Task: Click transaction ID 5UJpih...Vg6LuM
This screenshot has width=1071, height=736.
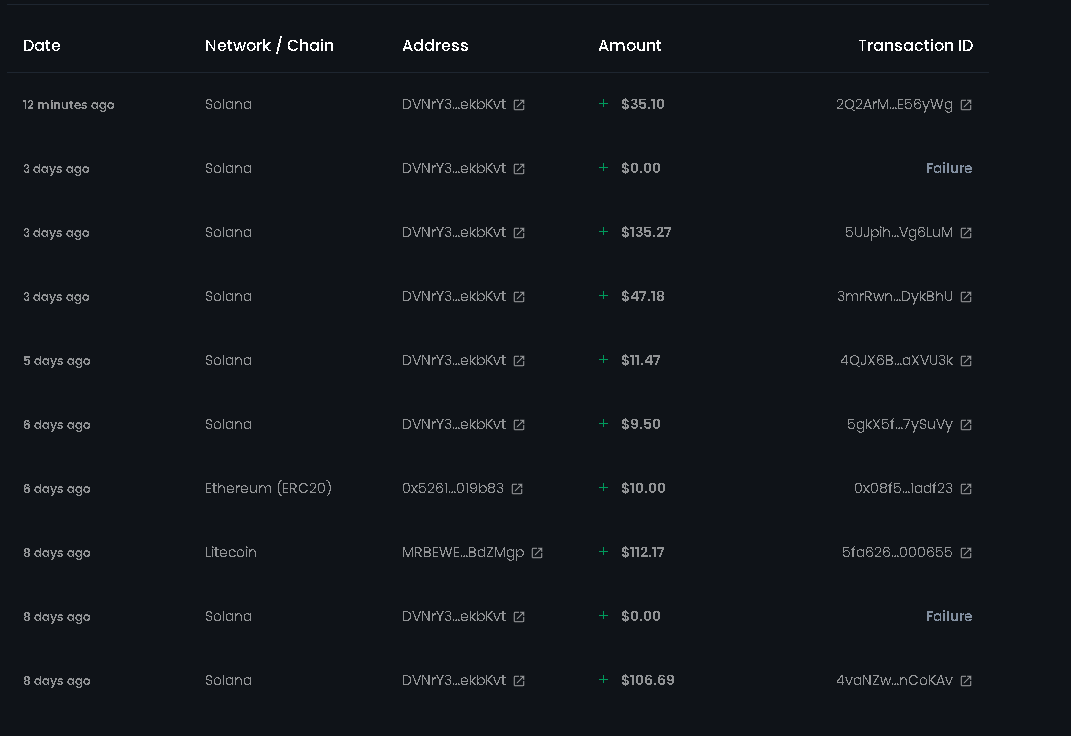Action: click(899, 232)
